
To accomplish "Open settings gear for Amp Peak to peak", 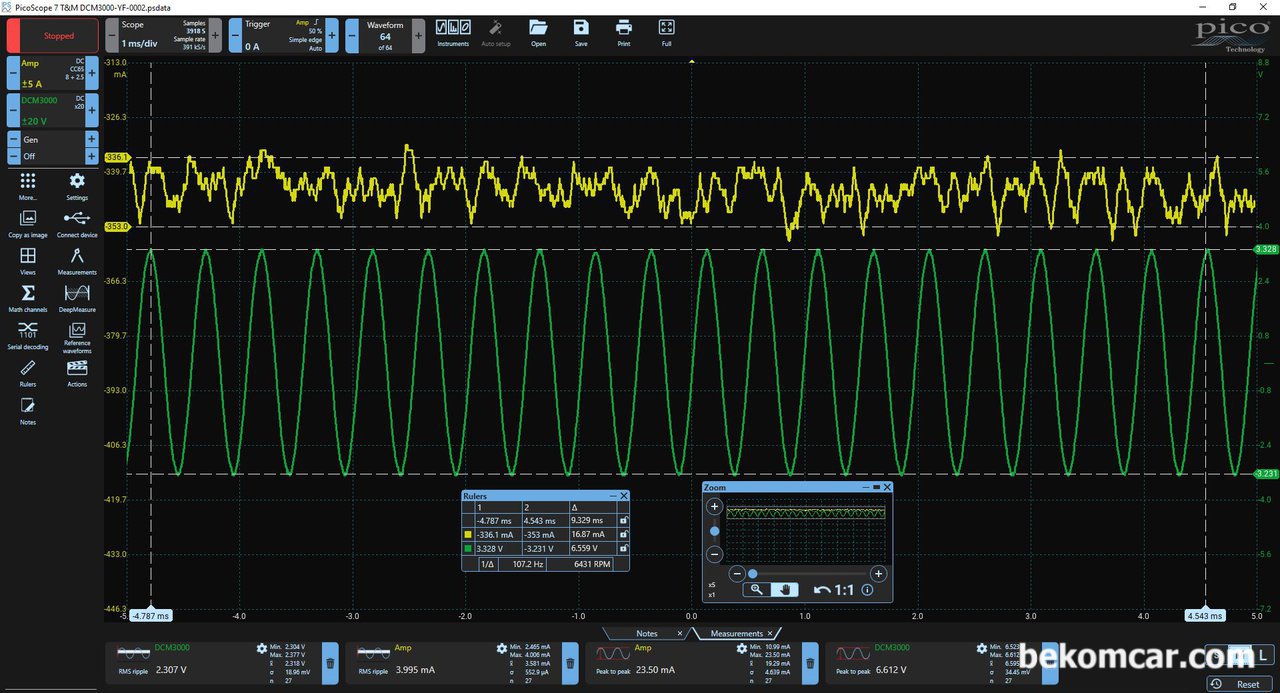I will (x=741, y=648).
